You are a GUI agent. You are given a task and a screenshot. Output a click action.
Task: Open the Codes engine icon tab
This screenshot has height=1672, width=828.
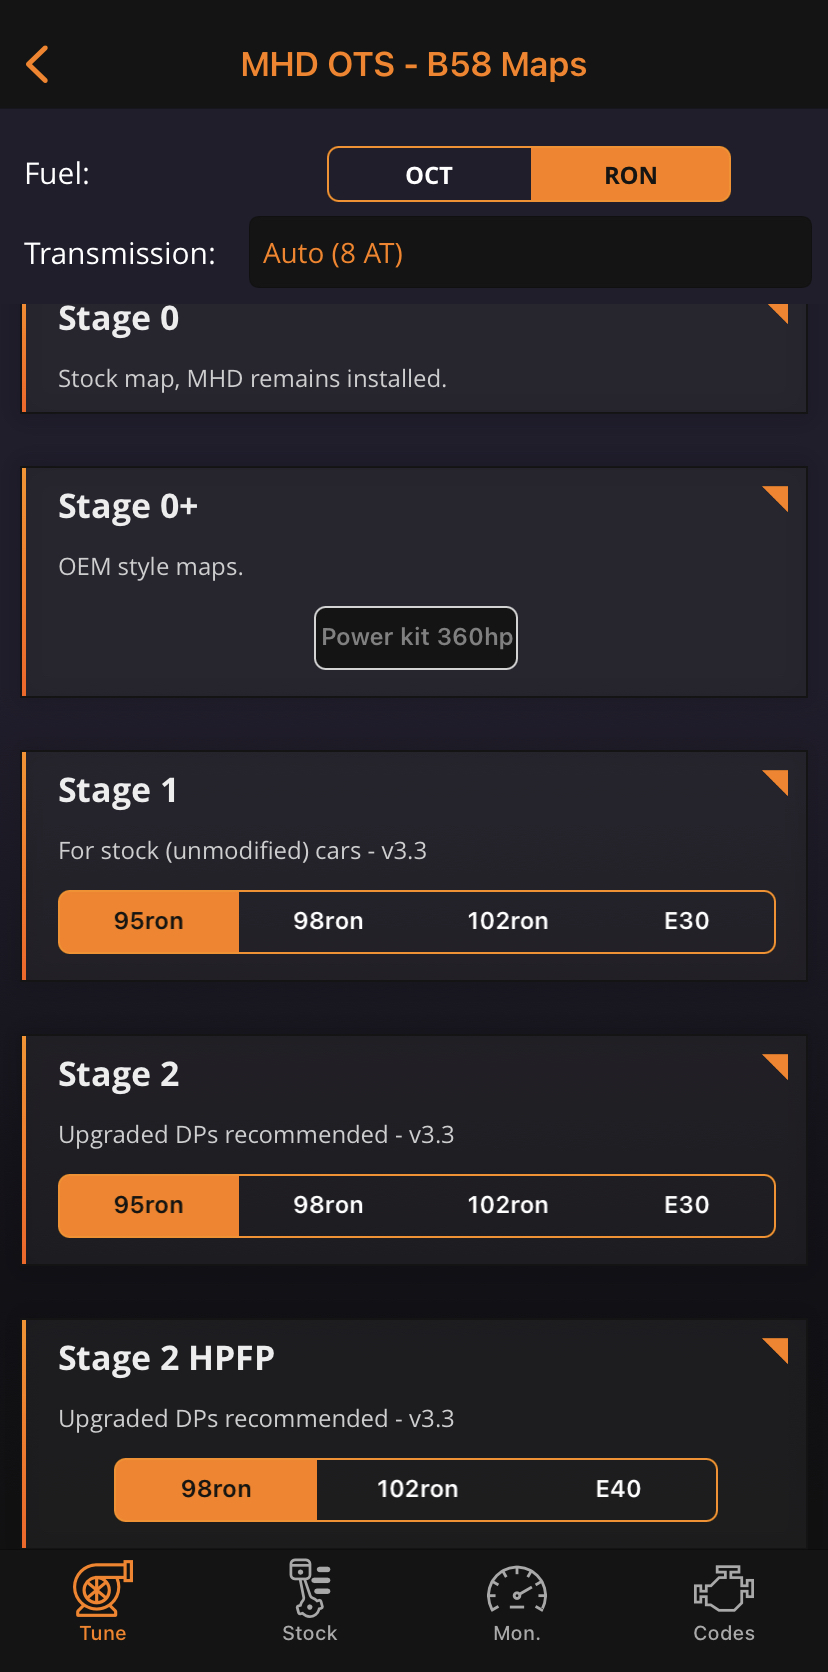pyautogui.click(x=724, y=1600)
